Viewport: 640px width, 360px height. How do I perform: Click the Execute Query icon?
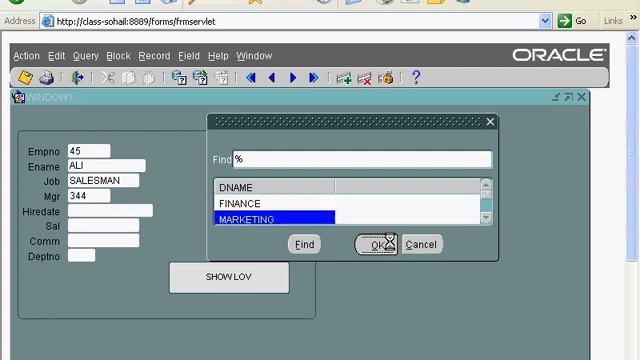click(x=200, y=78)
